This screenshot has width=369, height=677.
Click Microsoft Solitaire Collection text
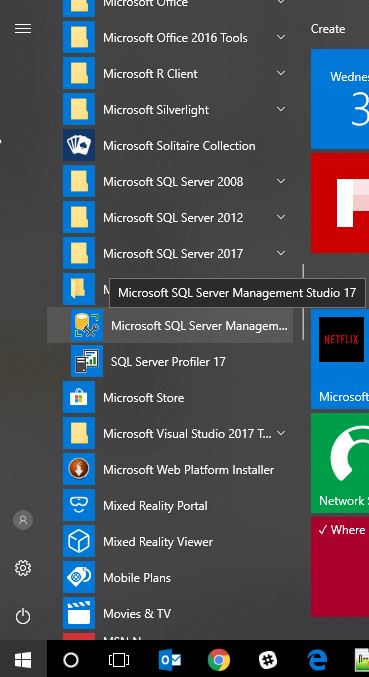pyautogui.click(x=179, y=146)
